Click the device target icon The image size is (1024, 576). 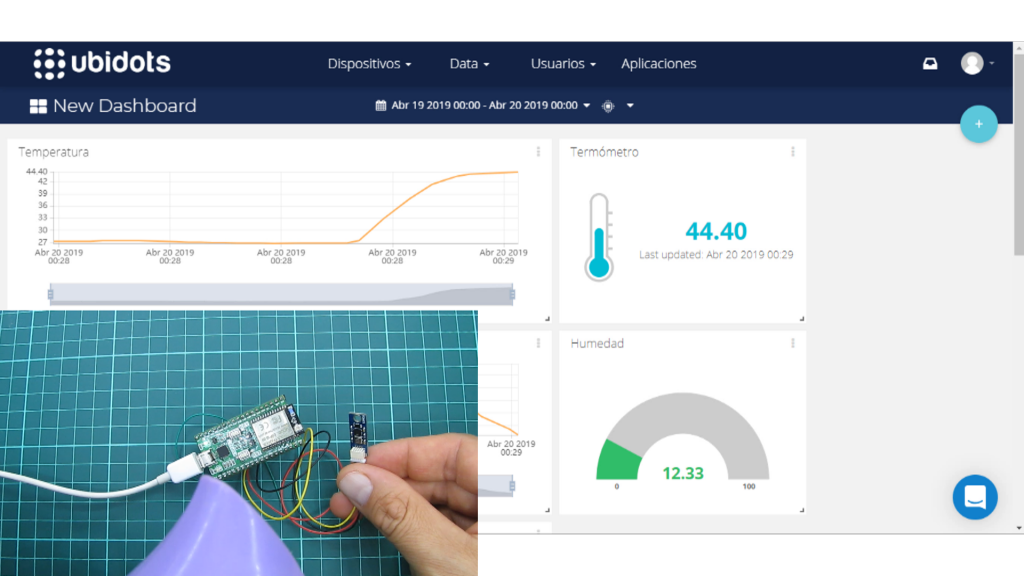coord(608,106)
